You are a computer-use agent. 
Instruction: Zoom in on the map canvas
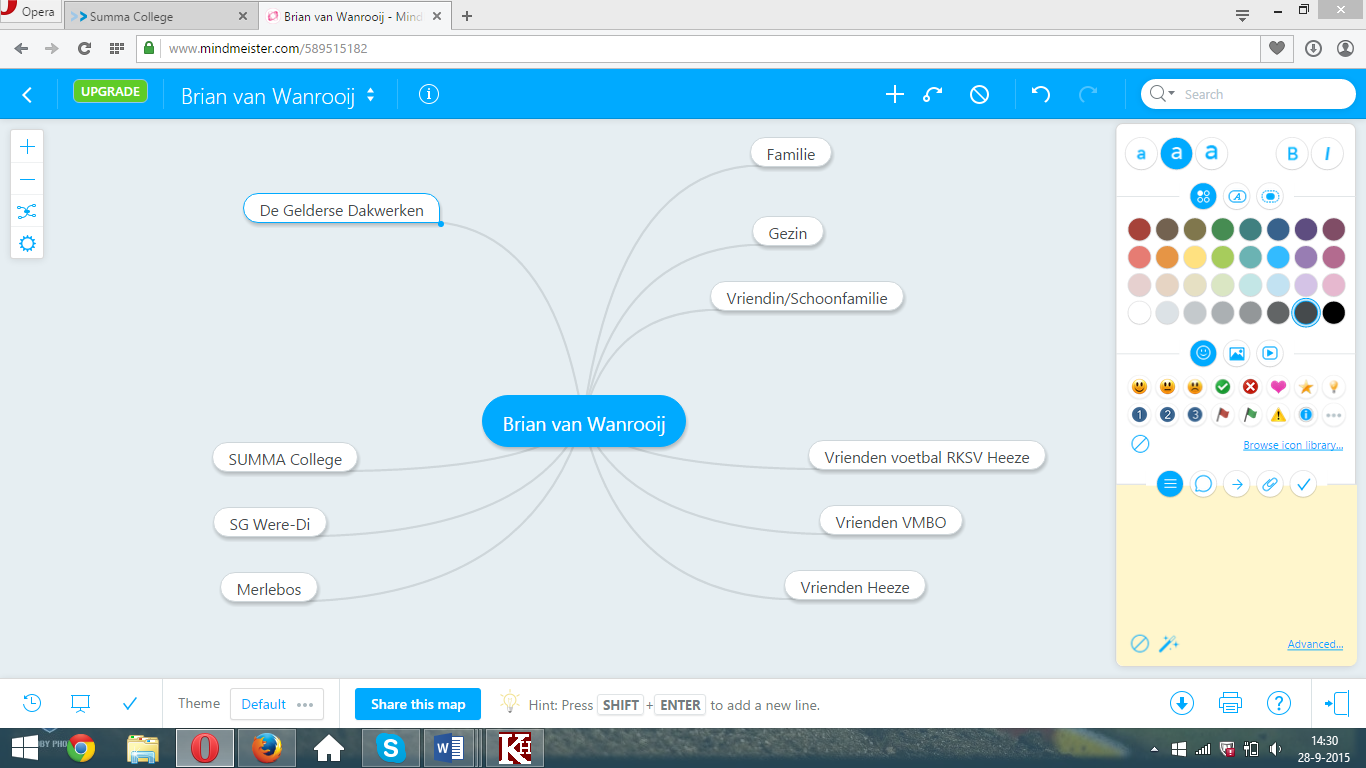click(x=27, y=147)
